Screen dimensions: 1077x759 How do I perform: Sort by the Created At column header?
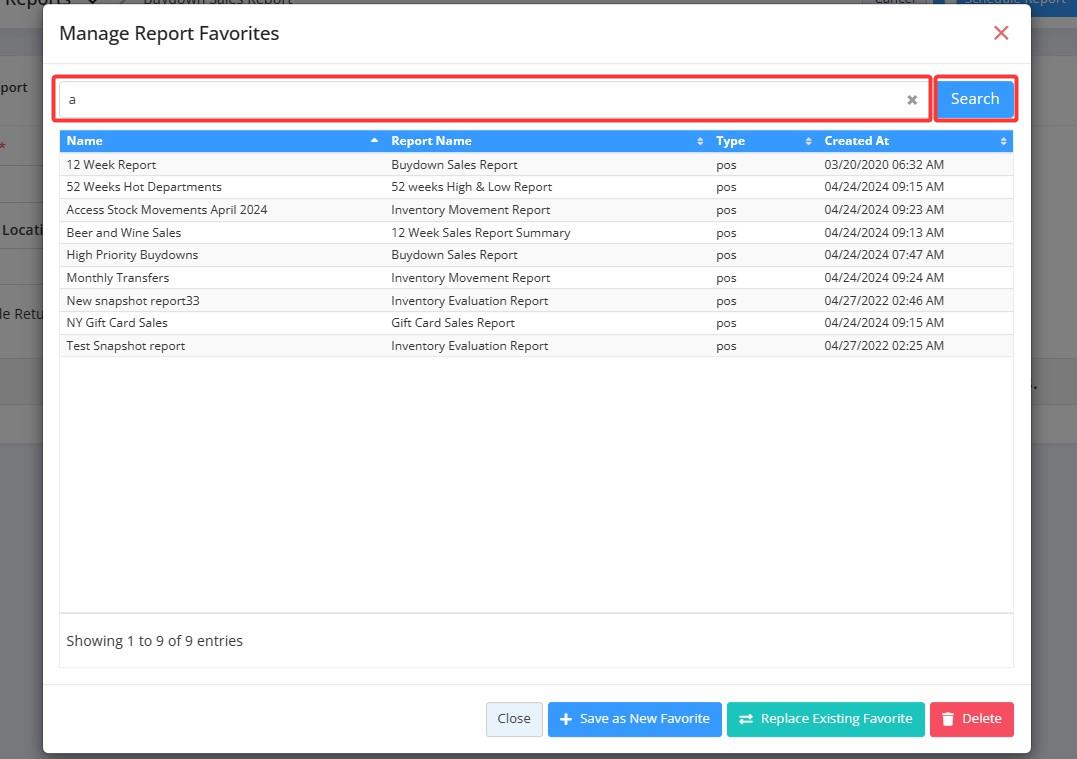pos(914,141)
